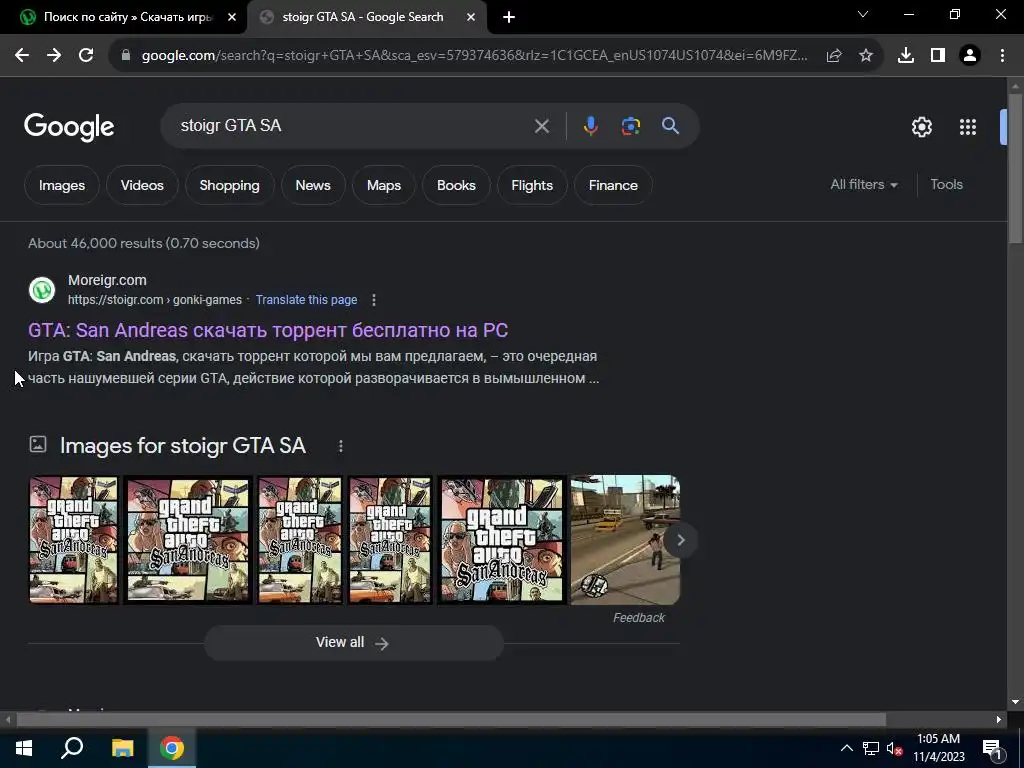Clear the search box with the X icon
The image size is (1024, 768).
pyautogui.click(x=541, y=126)
